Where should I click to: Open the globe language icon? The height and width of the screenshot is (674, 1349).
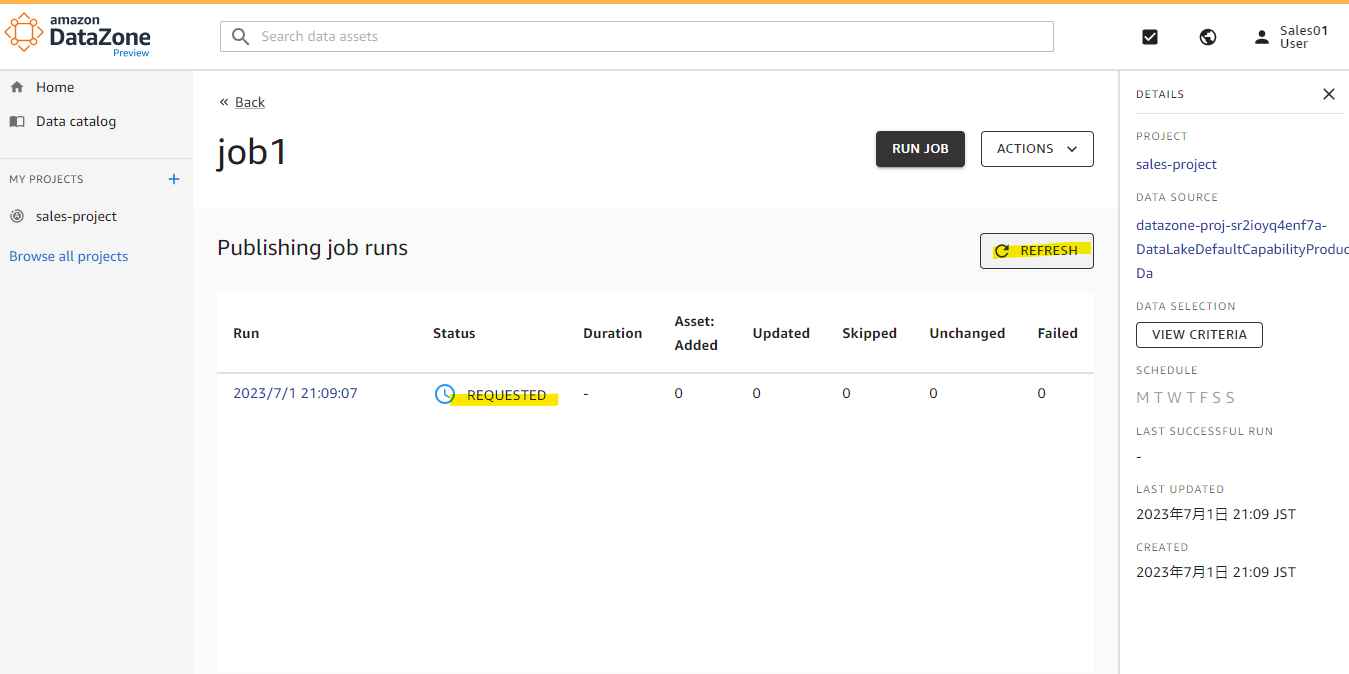pos(1208,37)
